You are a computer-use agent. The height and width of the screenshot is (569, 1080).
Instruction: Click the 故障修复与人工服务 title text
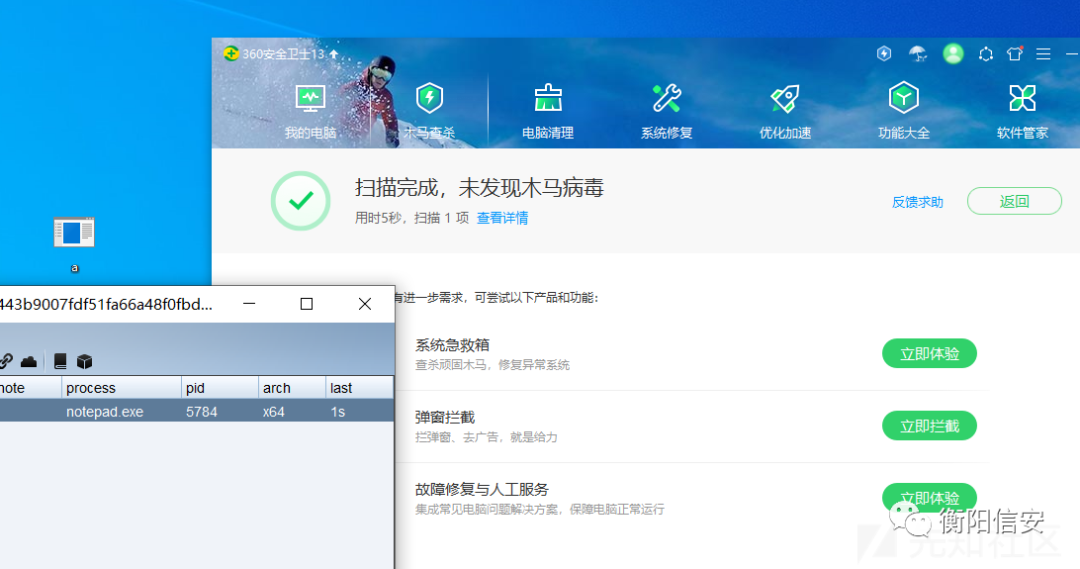click(x=481, y=490)
